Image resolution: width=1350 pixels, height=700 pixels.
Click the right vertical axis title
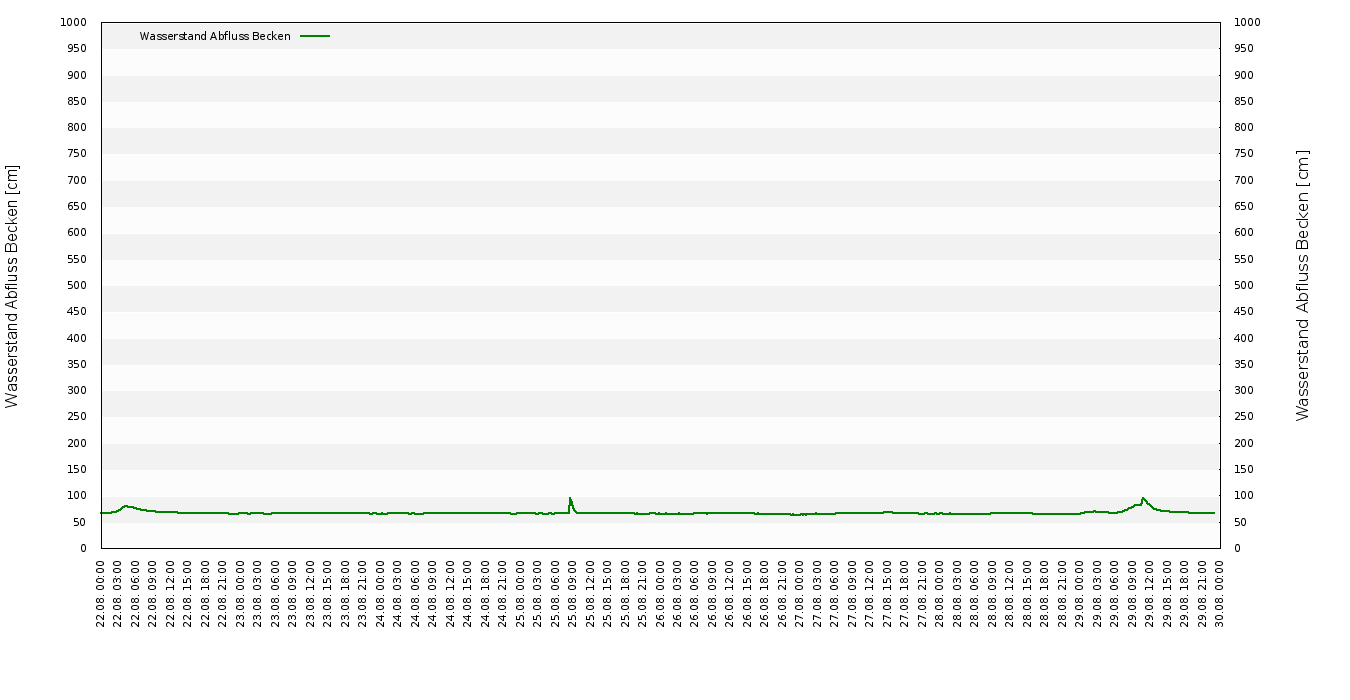[x=1302, y=285]
